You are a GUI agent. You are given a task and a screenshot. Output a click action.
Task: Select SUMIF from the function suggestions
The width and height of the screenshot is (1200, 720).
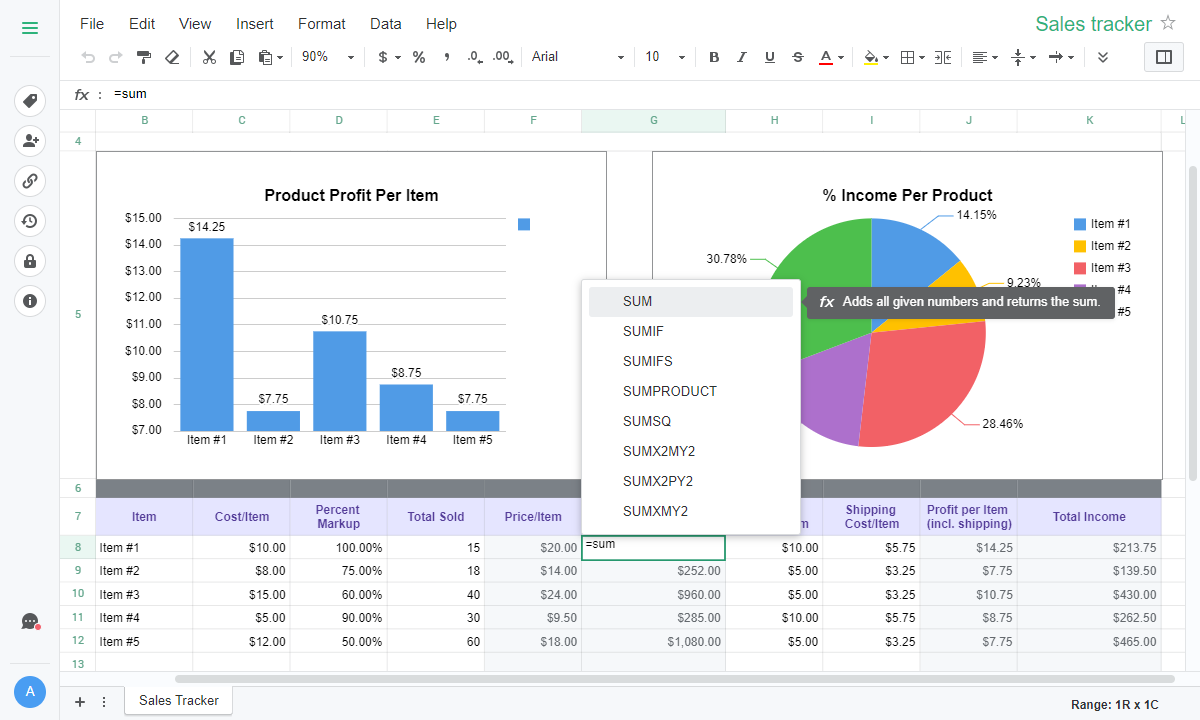point(643,331)
